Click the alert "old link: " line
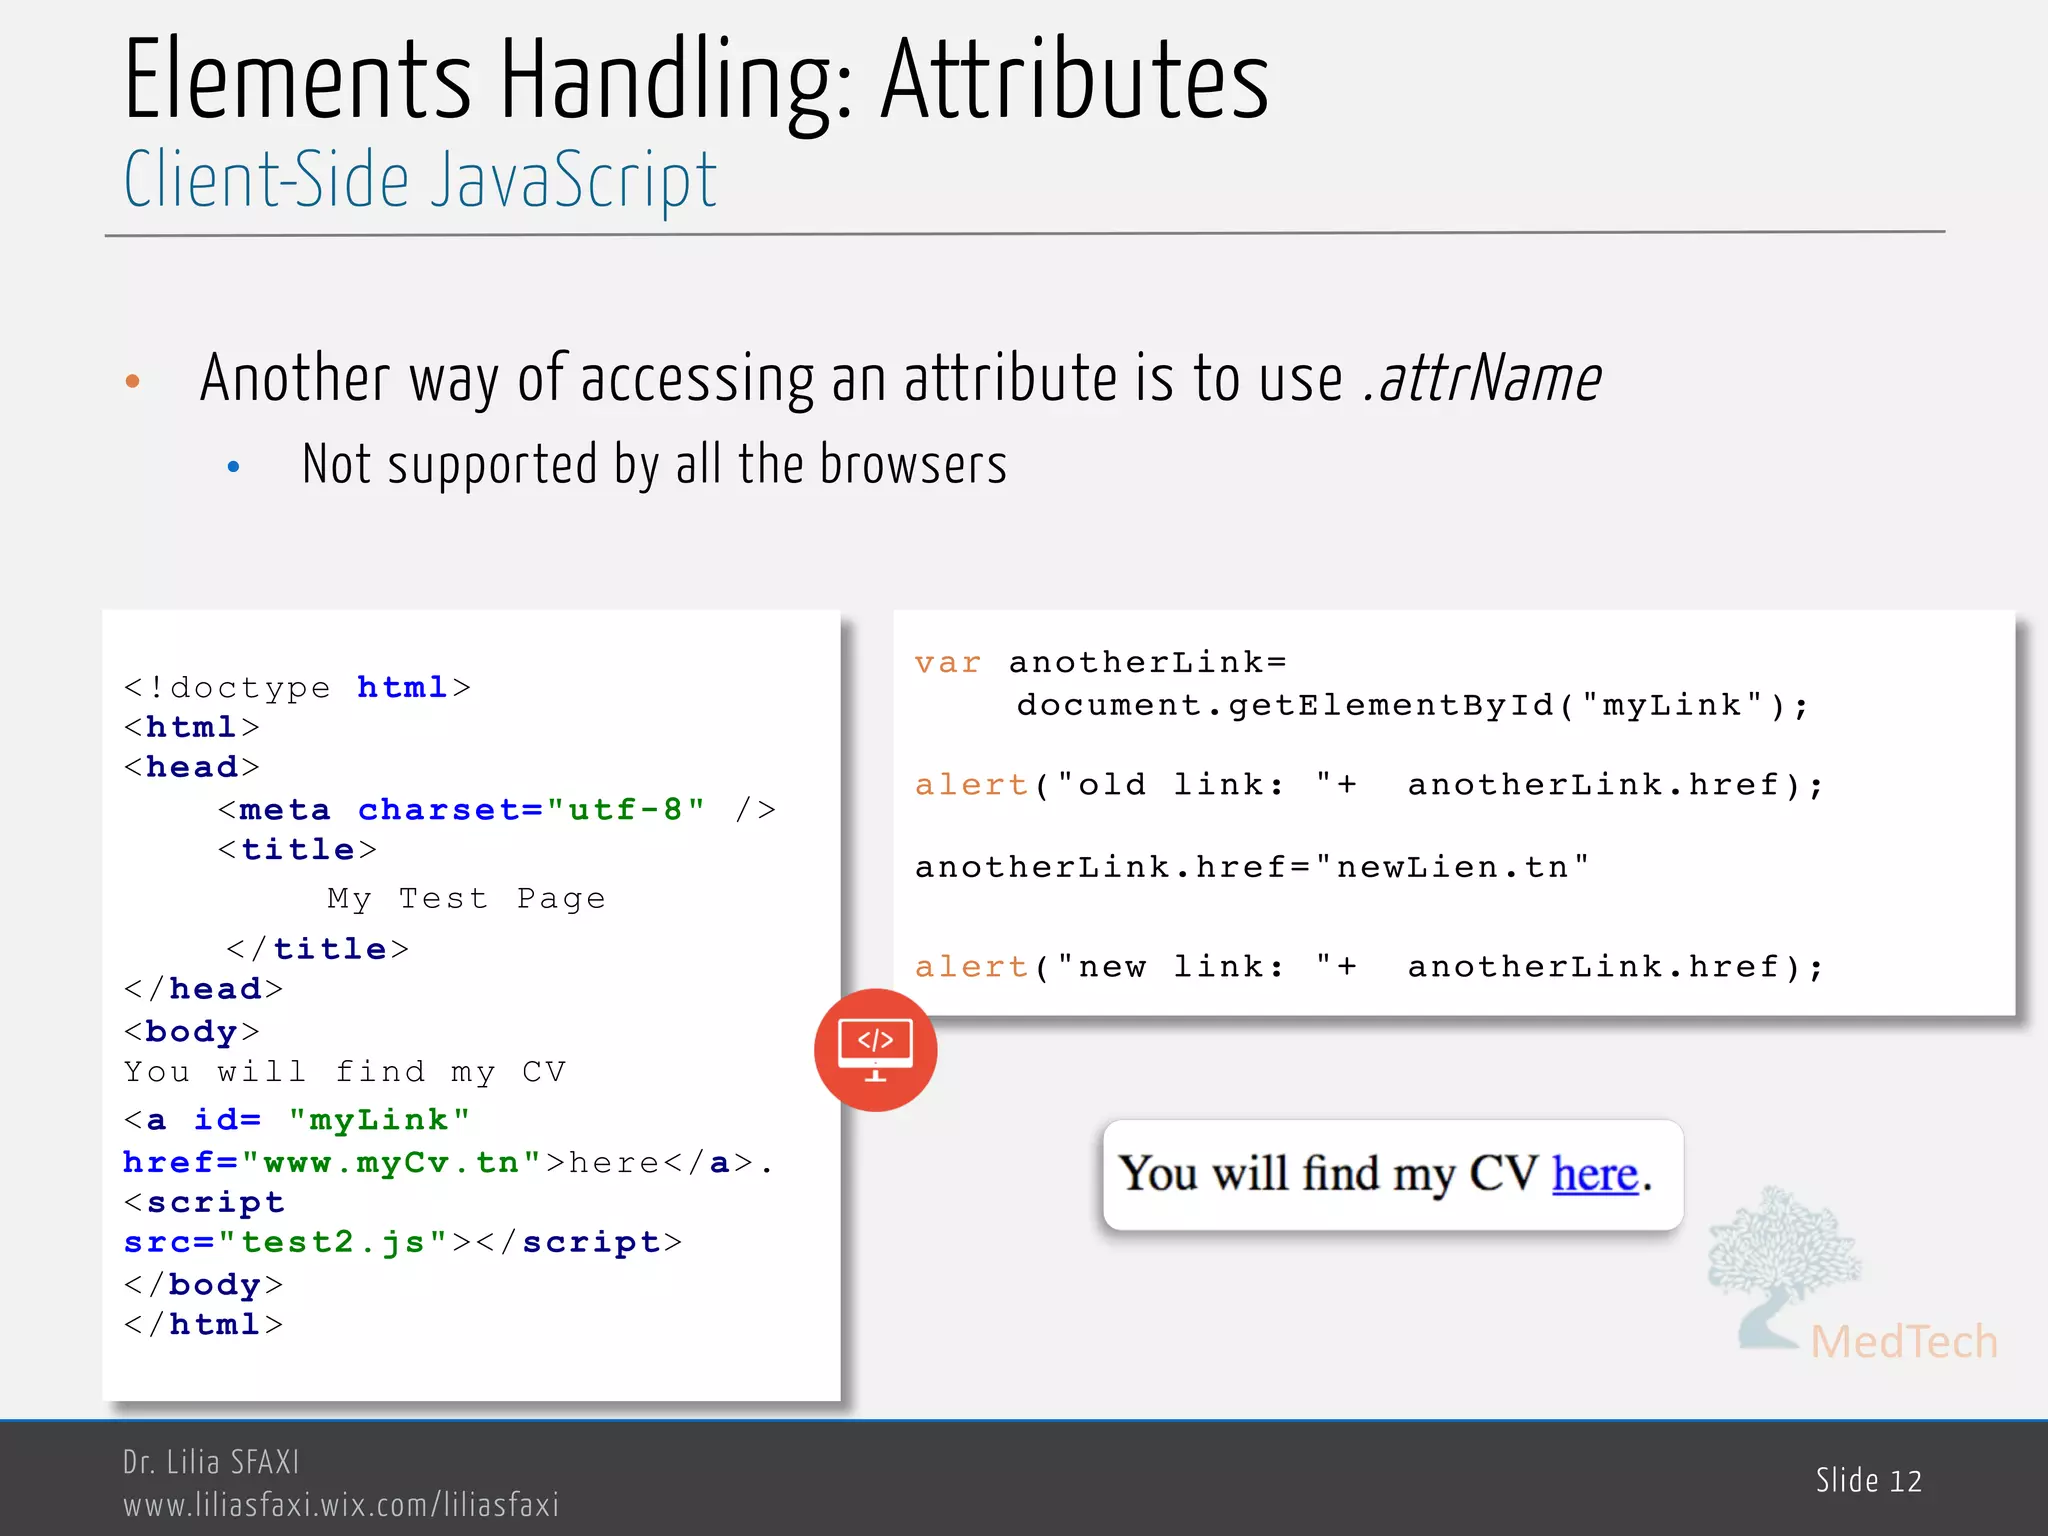2048x1536 pixels. tap(1370, 785)
